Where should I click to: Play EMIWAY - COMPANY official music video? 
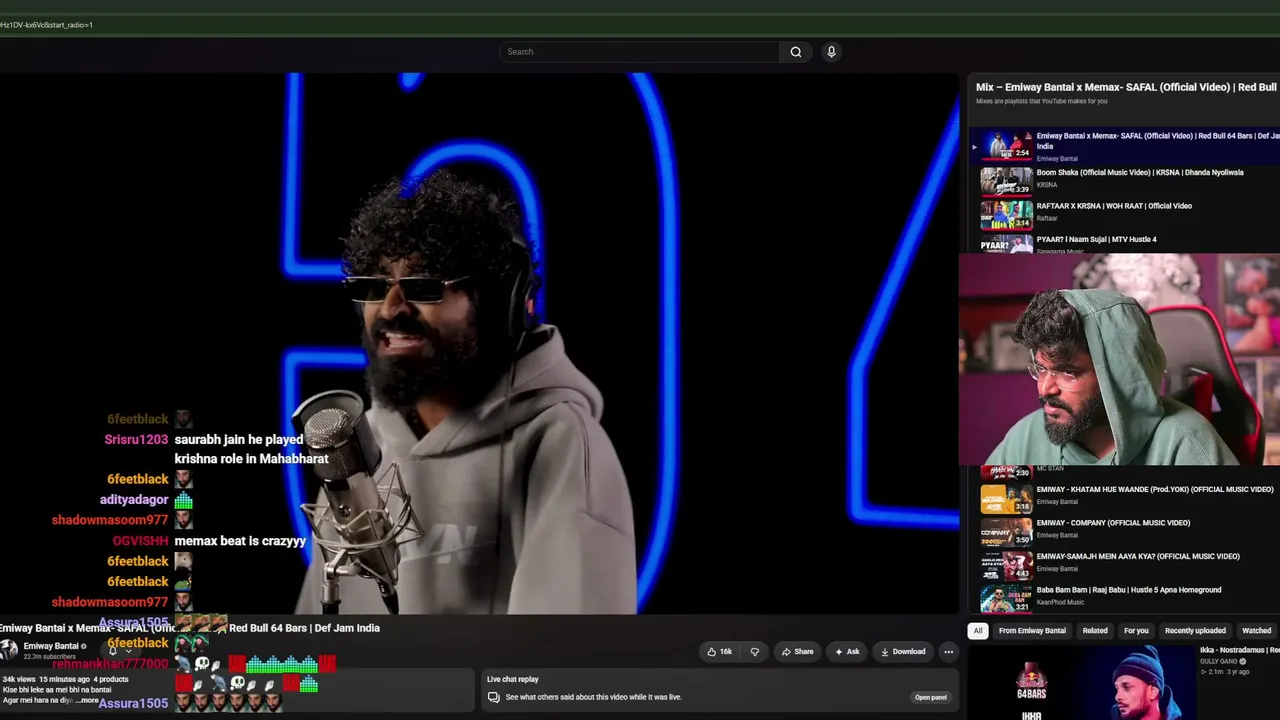point(1113,523)
